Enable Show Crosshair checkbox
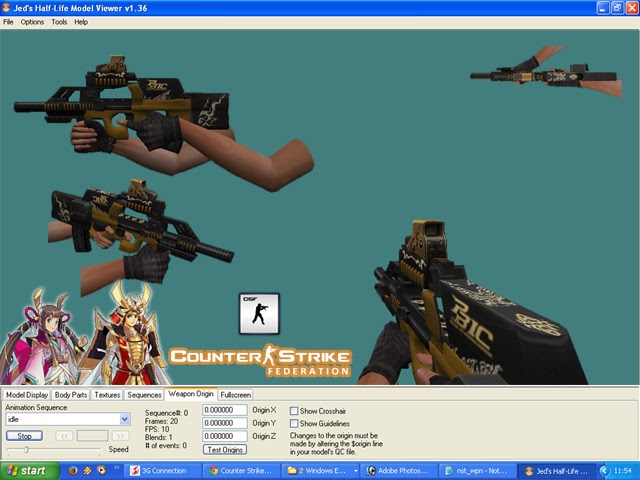This screenshot has height=480, width=640. (x=294, y=411)
